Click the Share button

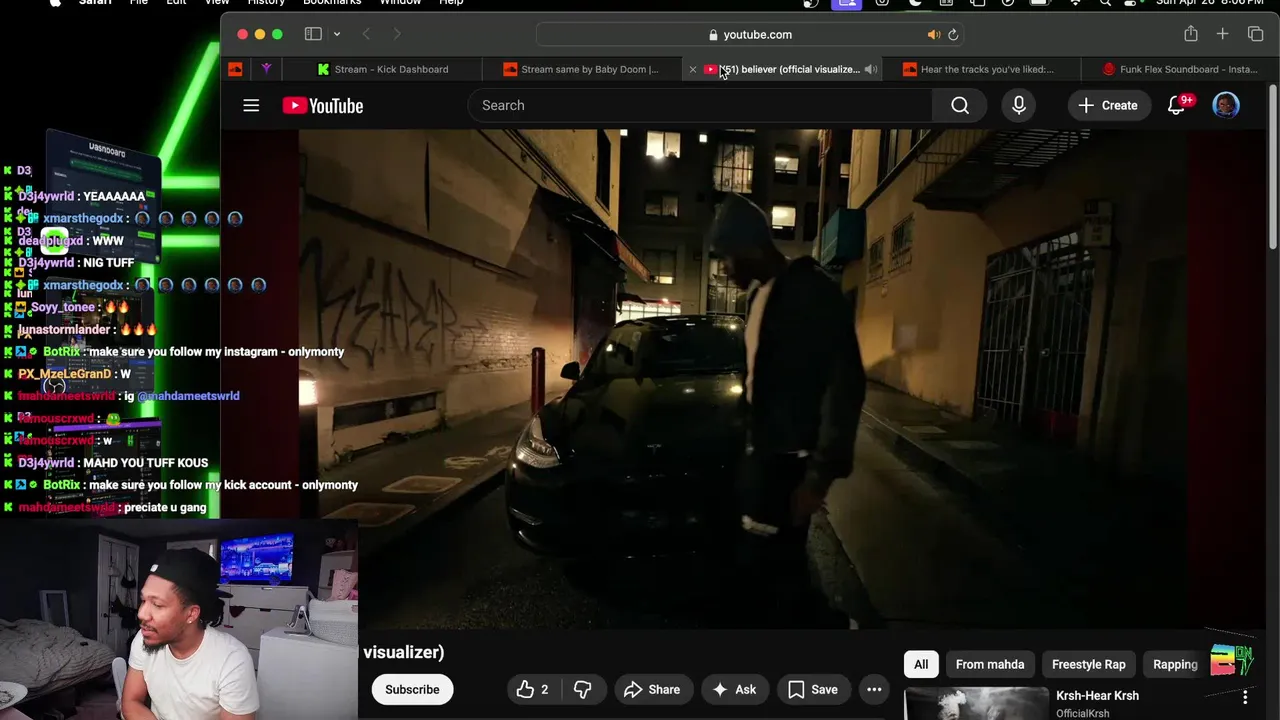click(652, 689)
